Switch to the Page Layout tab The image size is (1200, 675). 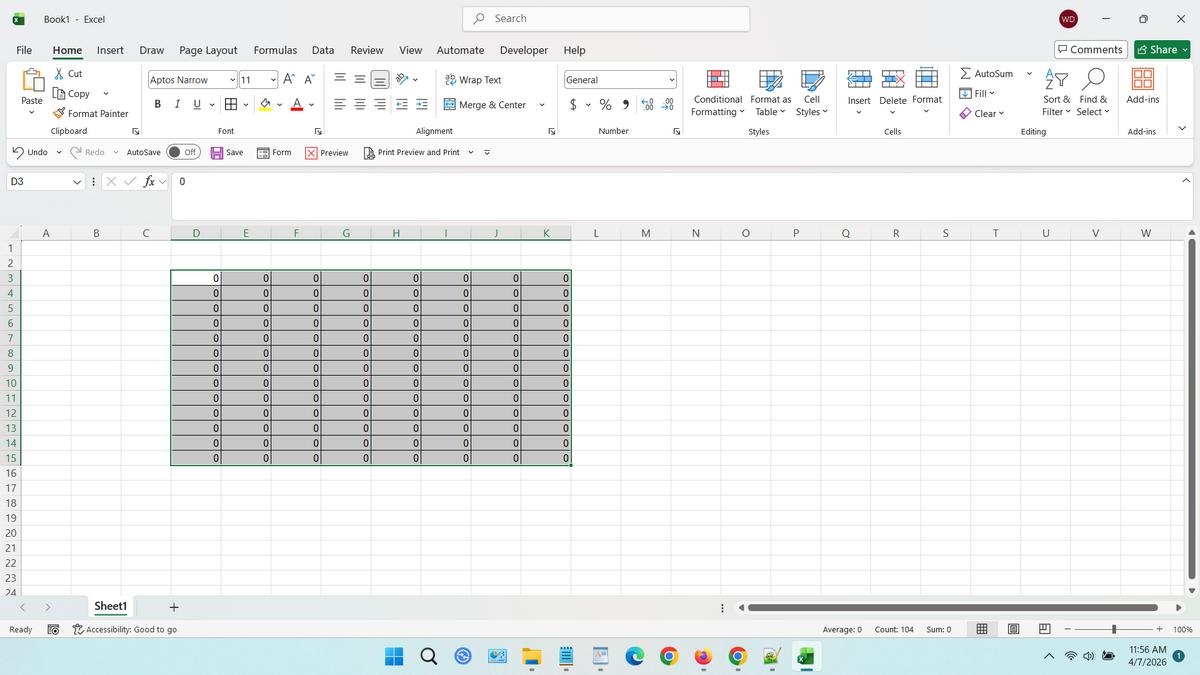(x=208, y=50)
